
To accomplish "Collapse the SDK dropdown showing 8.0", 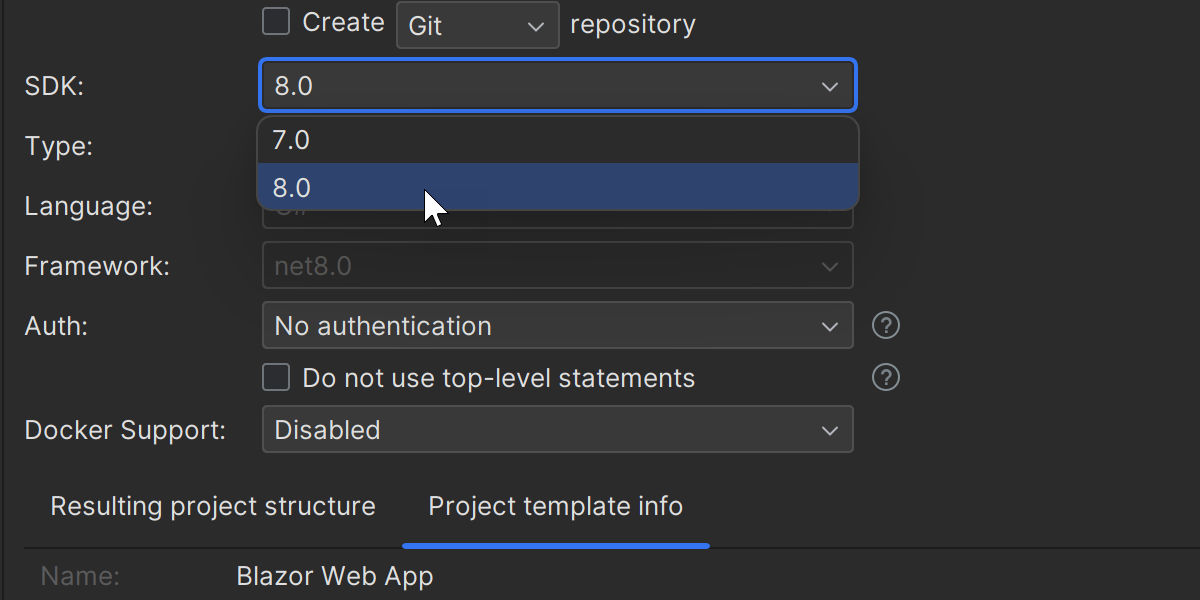I will [557, 86].
